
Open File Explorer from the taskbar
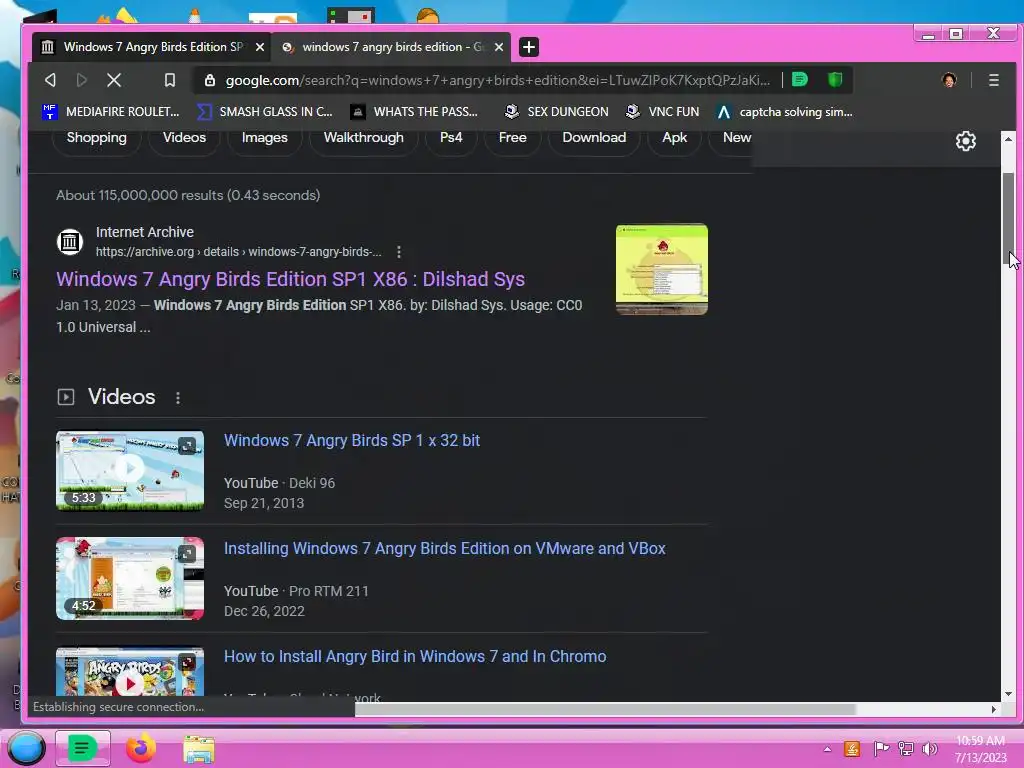click(x=199, y=750)
